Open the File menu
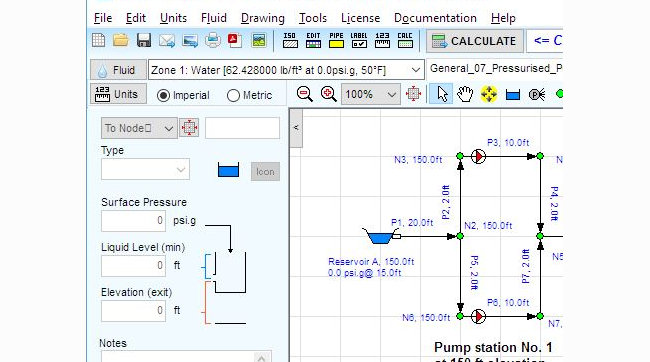Image resolution: width=650 pixels, height=362 pixels. (x=103, y=18)
